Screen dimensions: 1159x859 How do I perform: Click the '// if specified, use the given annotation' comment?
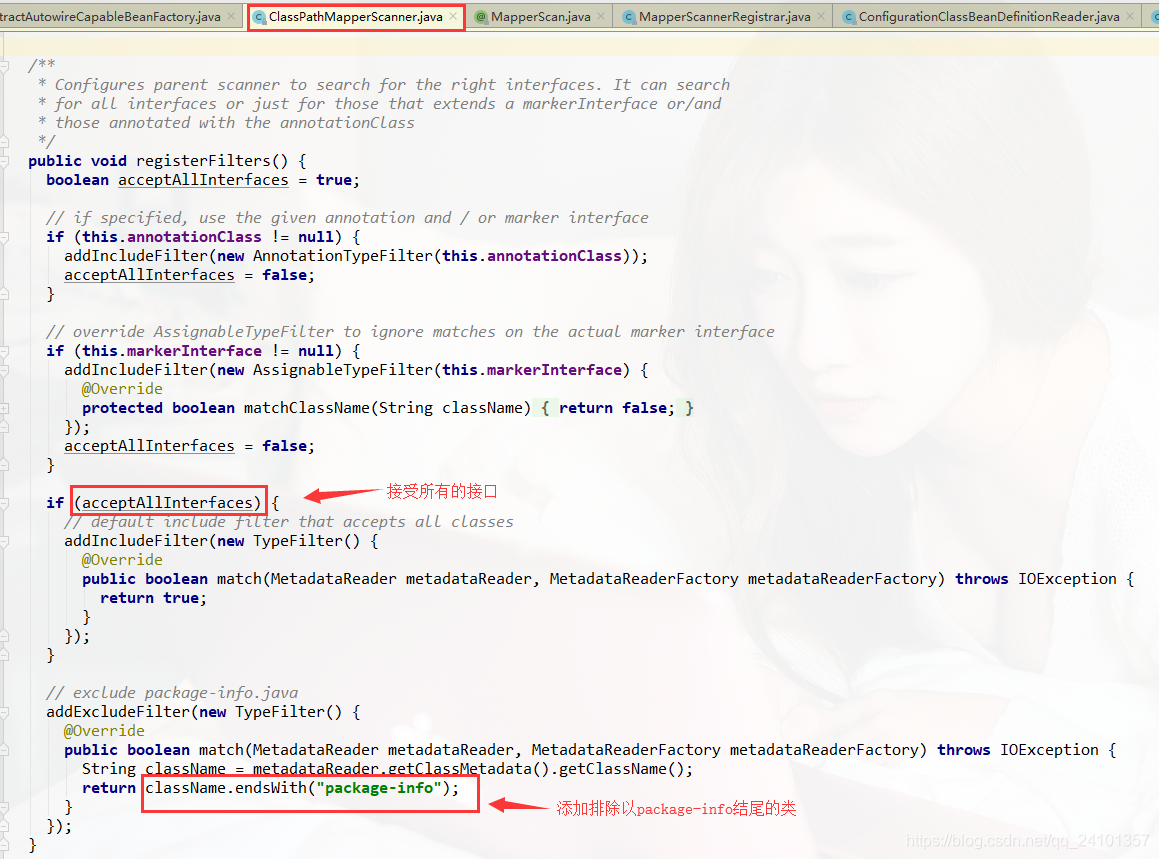(x=347, y=217)
